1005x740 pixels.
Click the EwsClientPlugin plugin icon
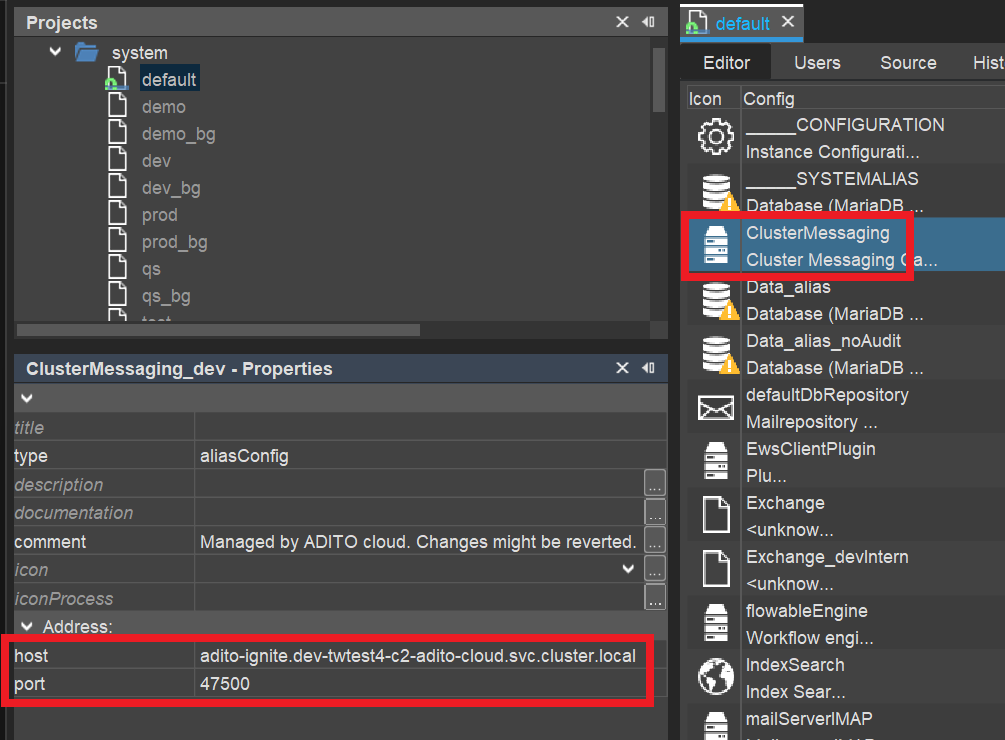point(715,460)
